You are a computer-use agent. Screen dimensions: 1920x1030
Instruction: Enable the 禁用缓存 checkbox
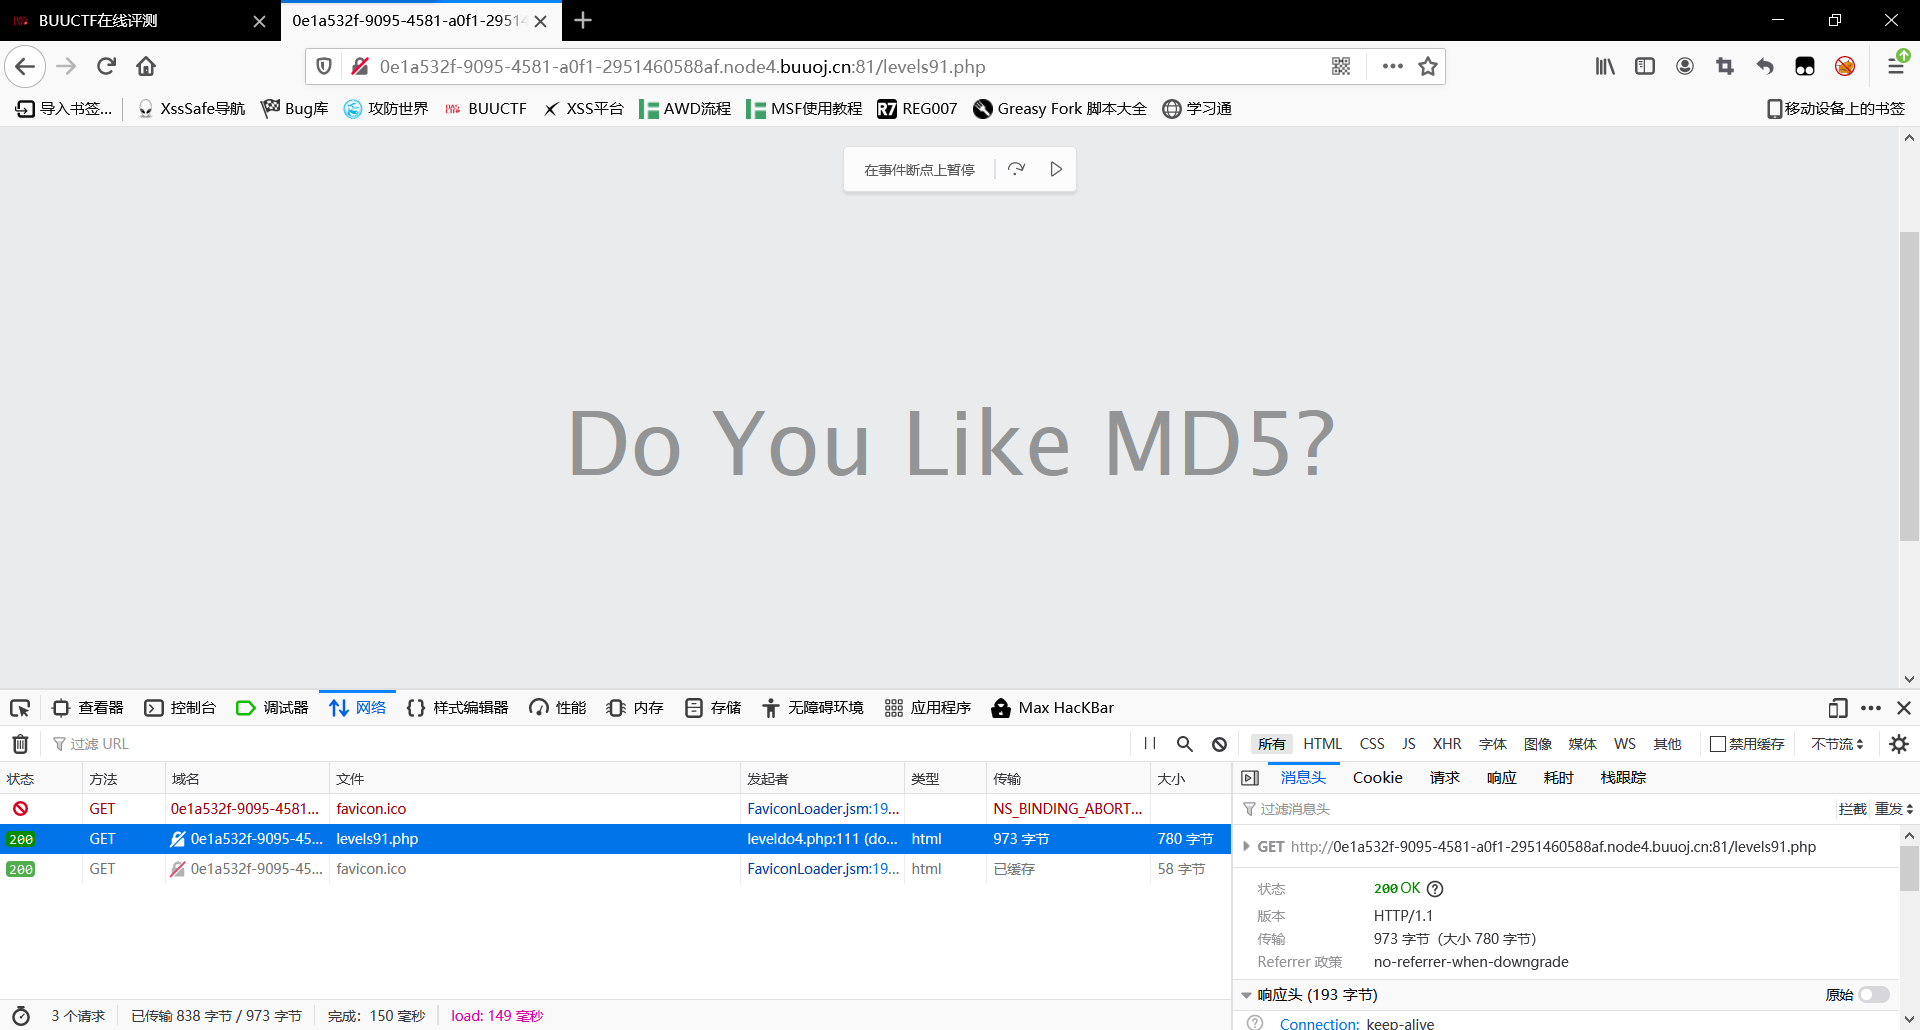(x=1716, y=744)
